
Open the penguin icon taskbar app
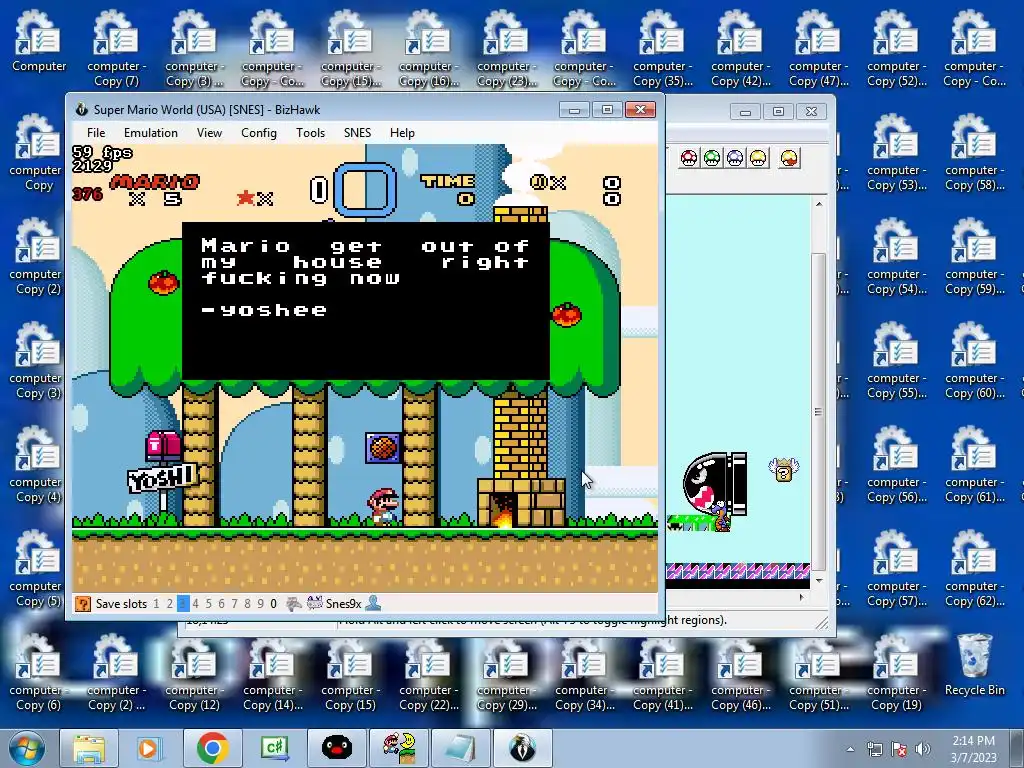[337, 748]
